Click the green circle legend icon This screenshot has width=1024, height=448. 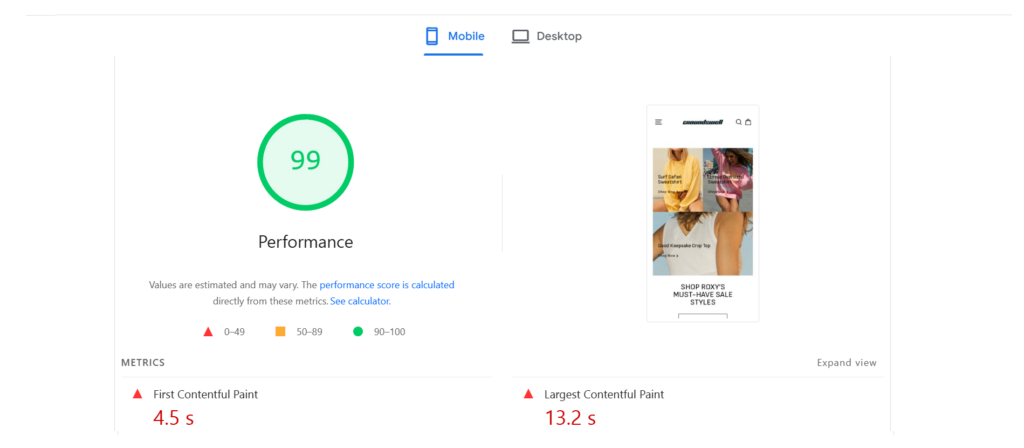(x=358, y=331)
